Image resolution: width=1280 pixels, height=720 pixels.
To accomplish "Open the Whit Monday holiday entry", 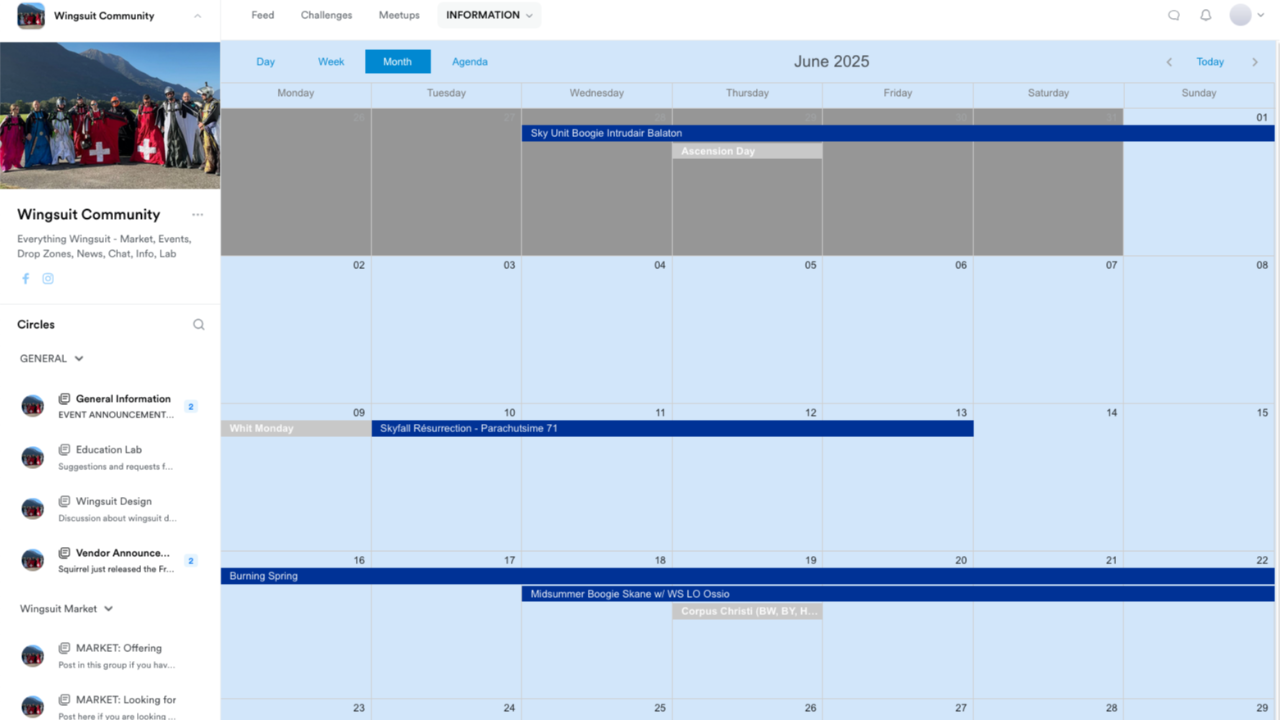I will pyautogui.click(x=296, y=428).
